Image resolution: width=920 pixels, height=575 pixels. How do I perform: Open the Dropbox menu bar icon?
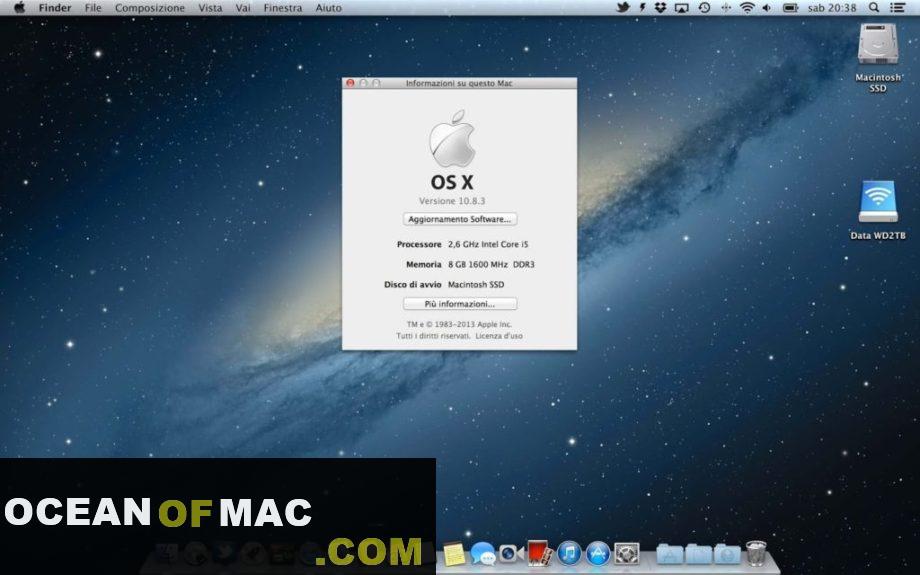(661, 8)
